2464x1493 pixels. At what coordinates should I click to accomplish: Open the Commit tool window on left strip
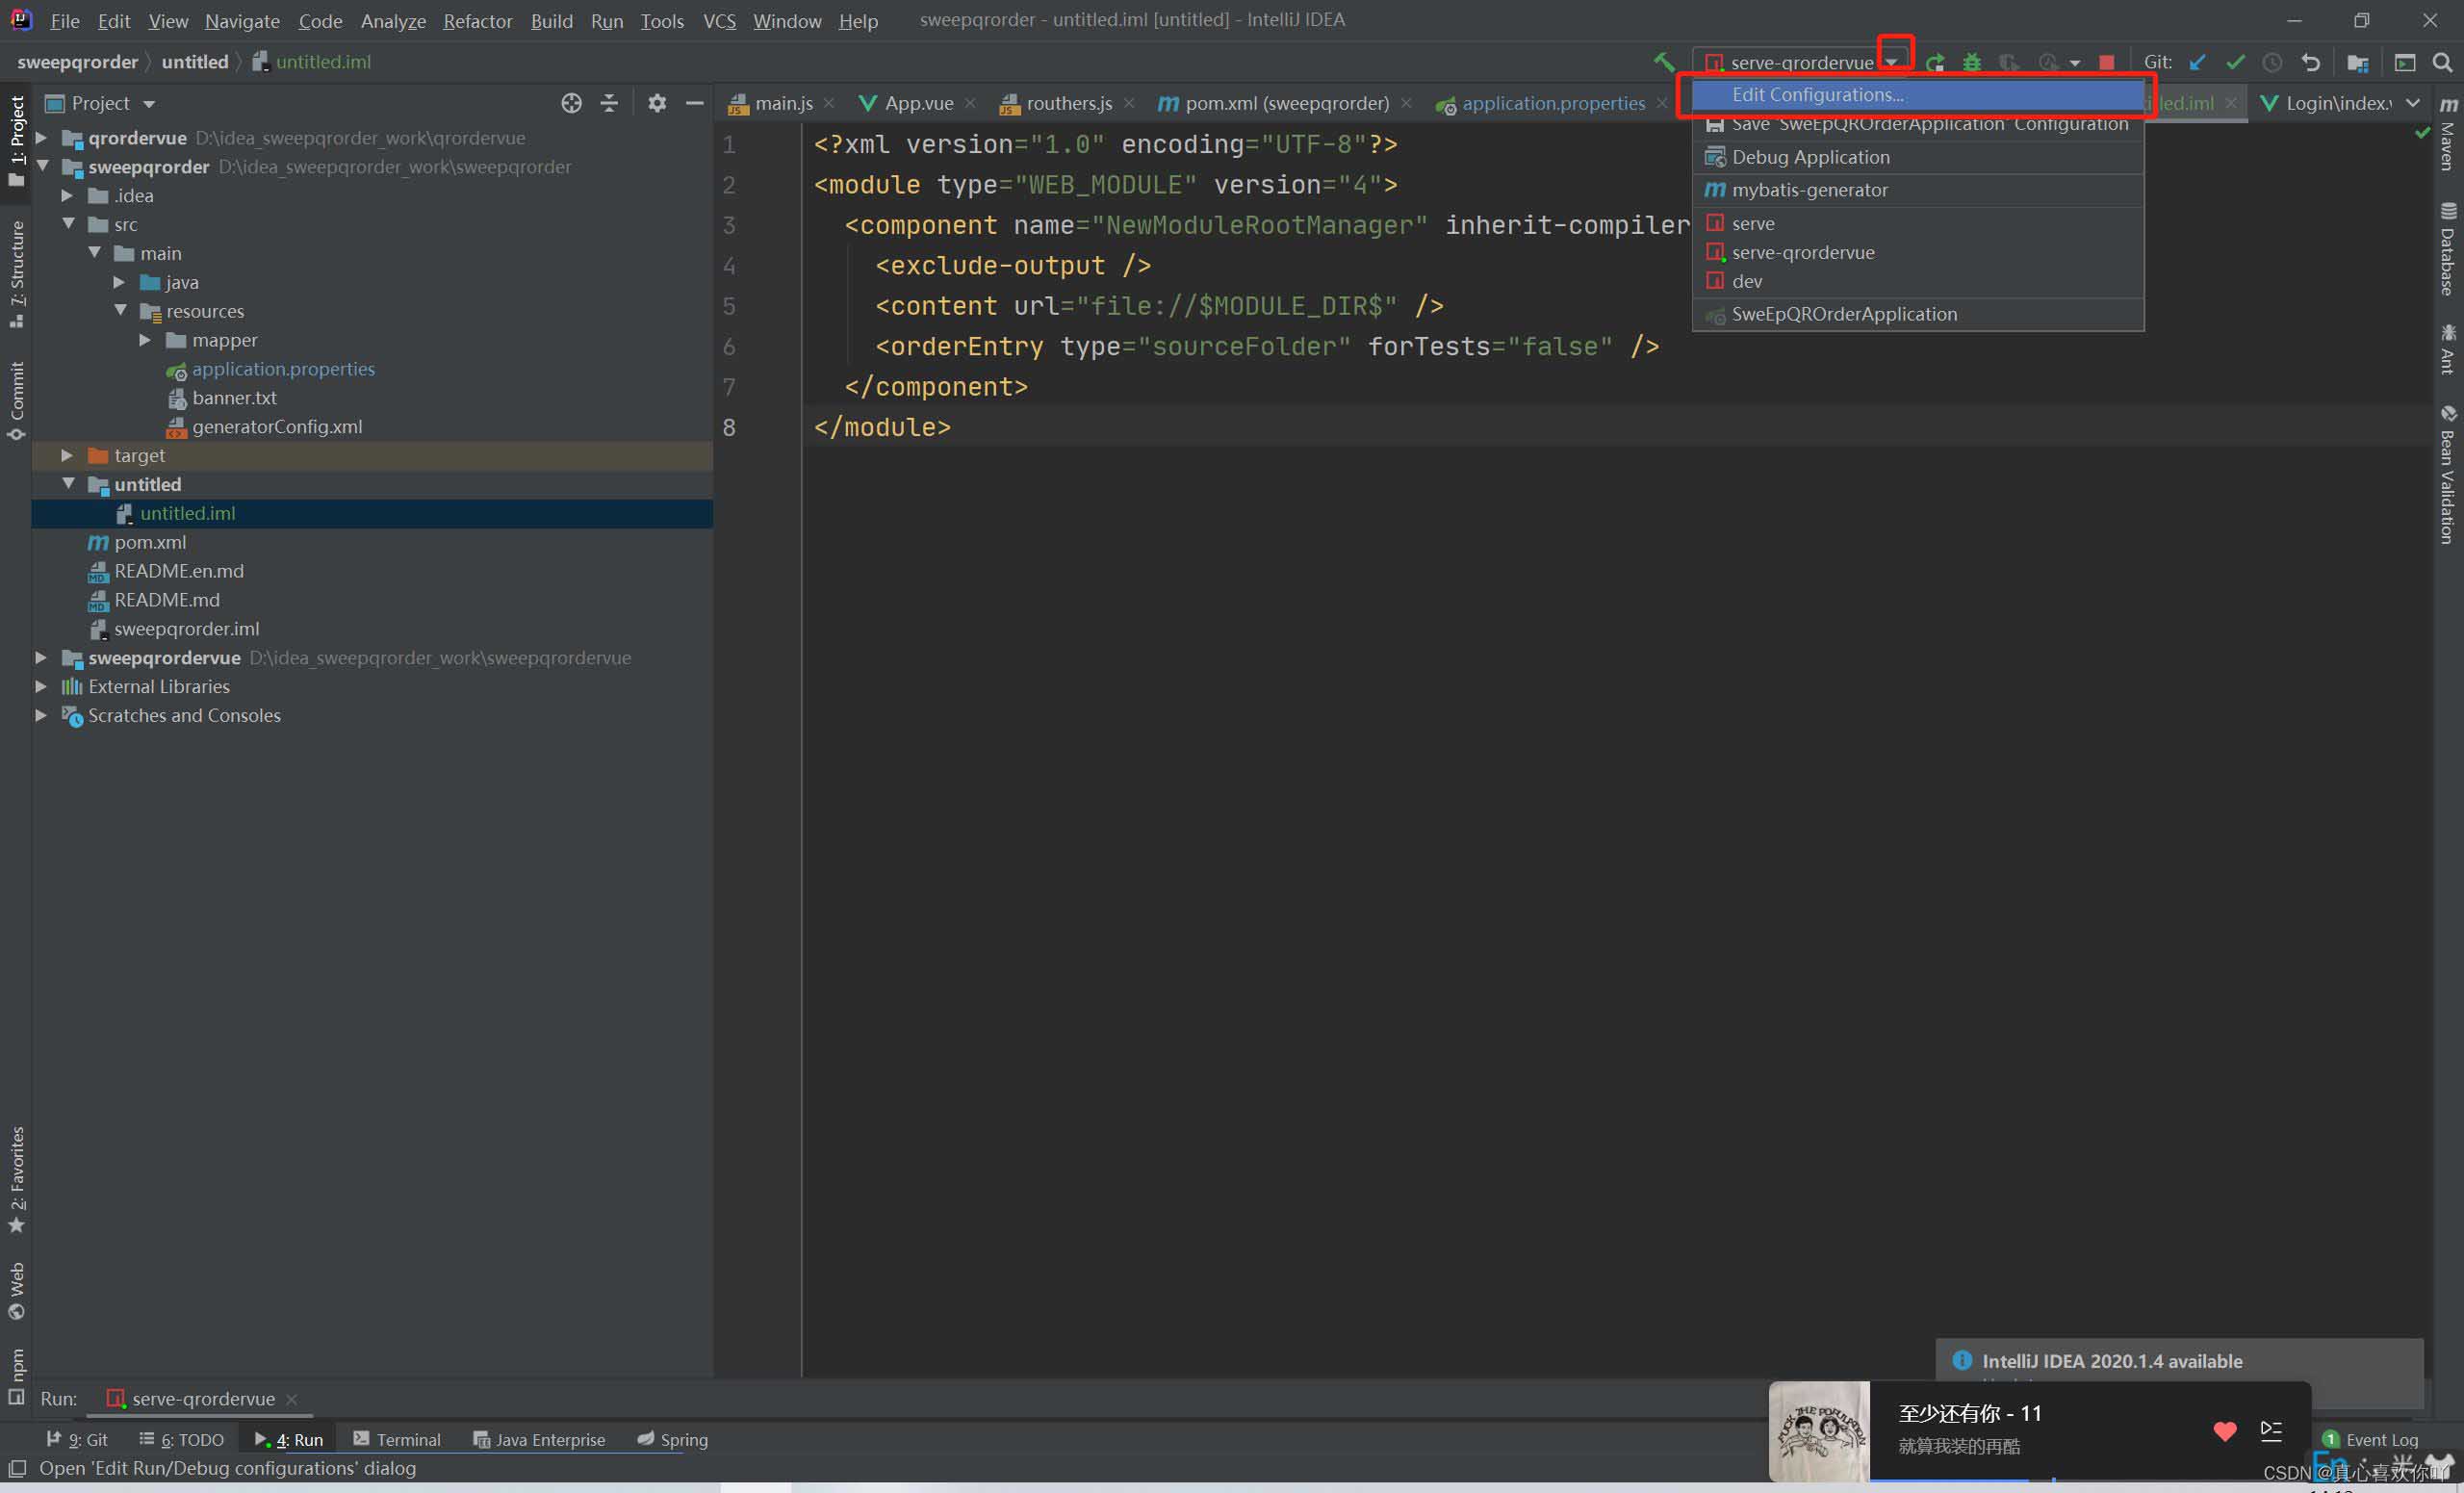click(17, 401)
